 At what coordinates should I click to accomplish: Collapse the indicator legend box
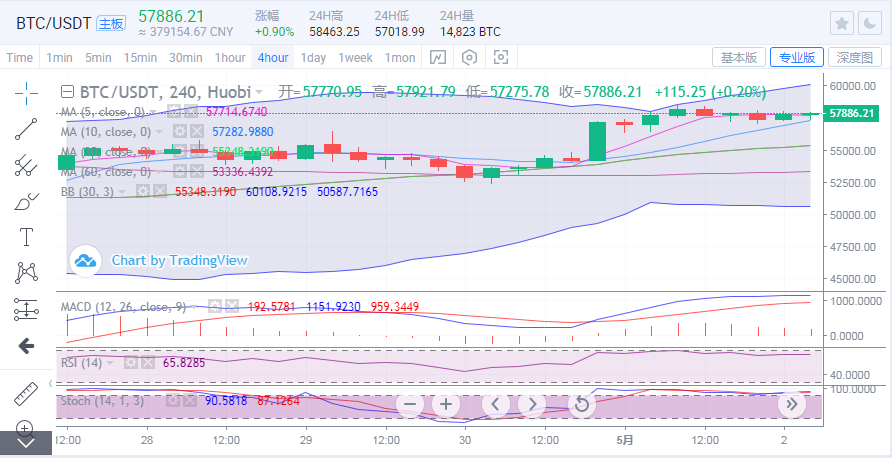[68, 92]
